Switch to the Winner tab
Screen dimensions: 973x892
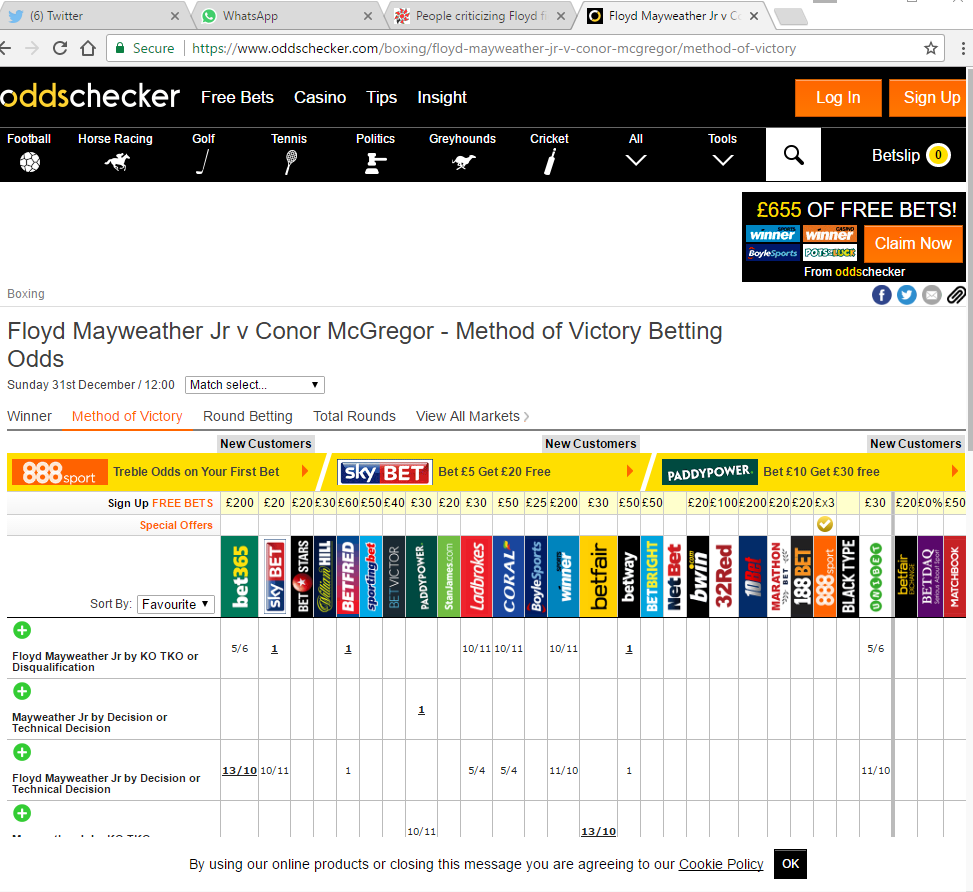coord(29,417)
